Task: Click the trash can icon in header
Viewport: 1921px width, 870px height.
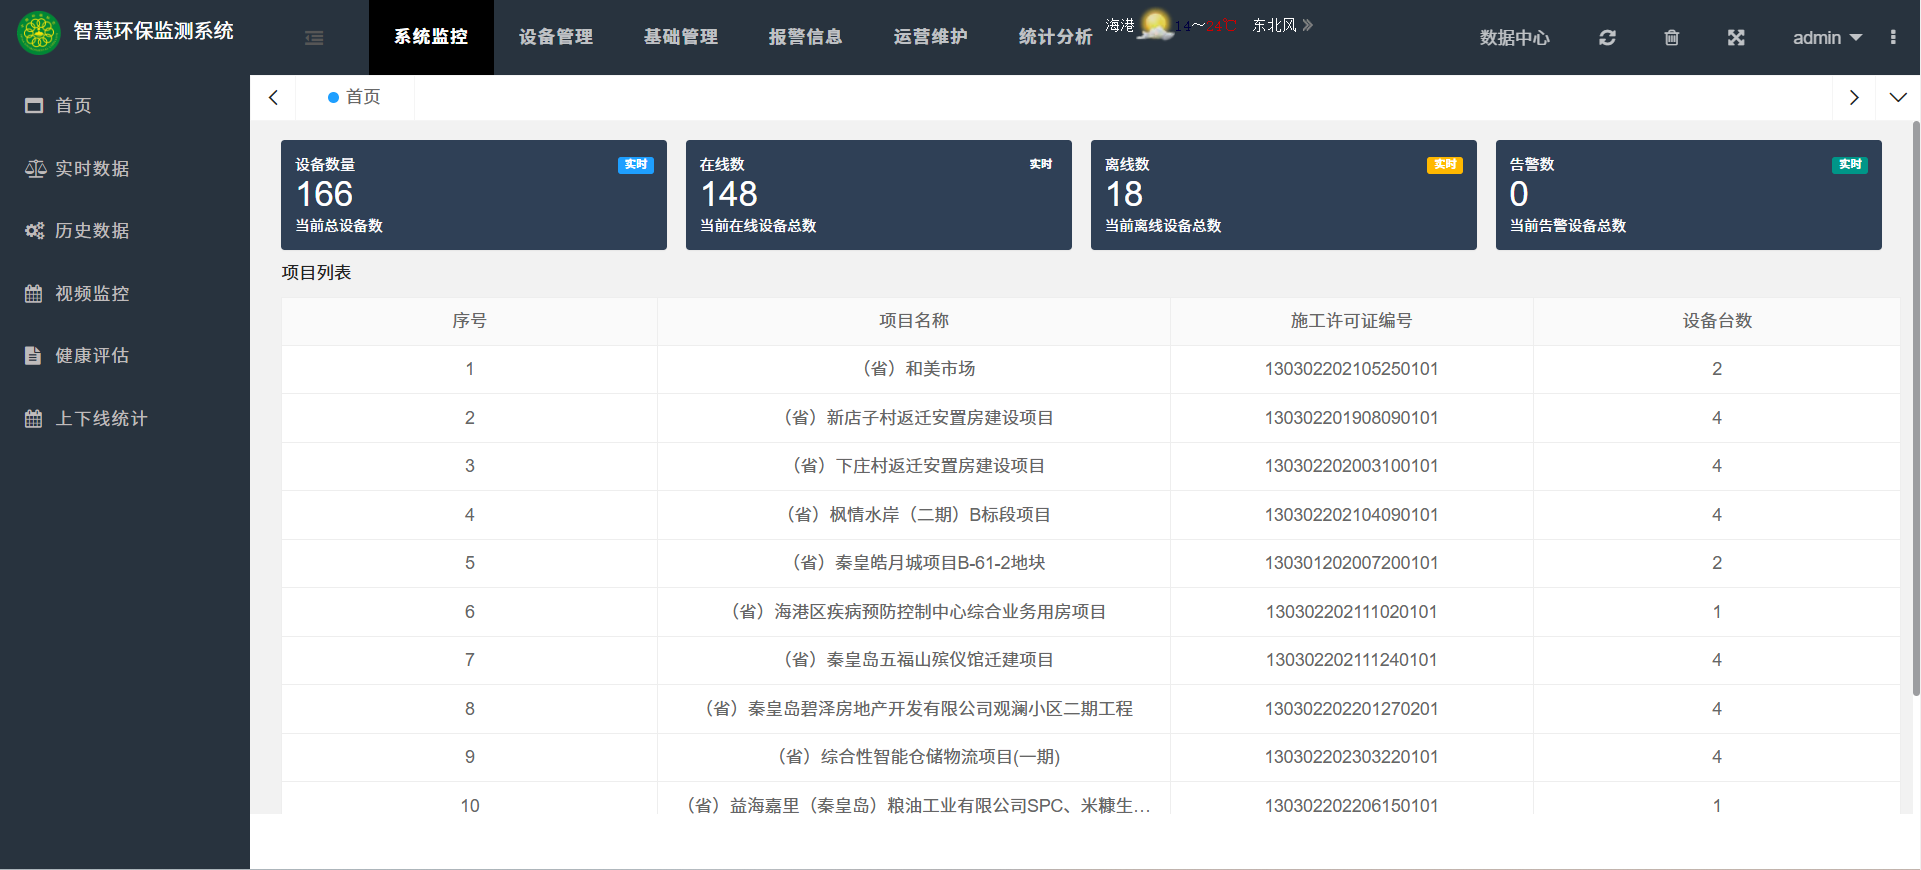Action: (x=1671, y=38)
